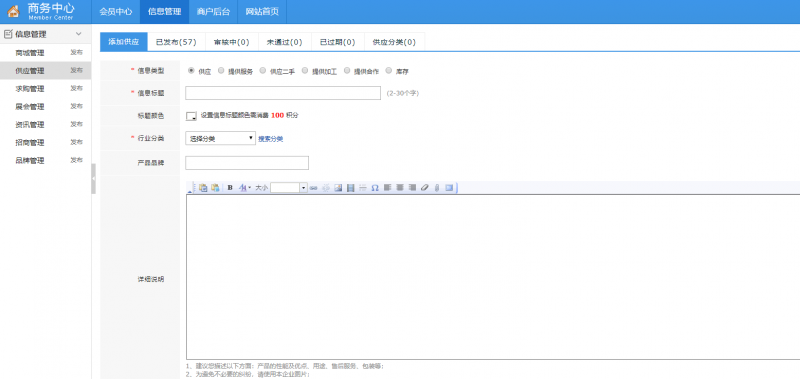Viewport: 800px width, 379px height.
Task: Click 发布 next to 展会管理
Action: (x=77, y=106)
